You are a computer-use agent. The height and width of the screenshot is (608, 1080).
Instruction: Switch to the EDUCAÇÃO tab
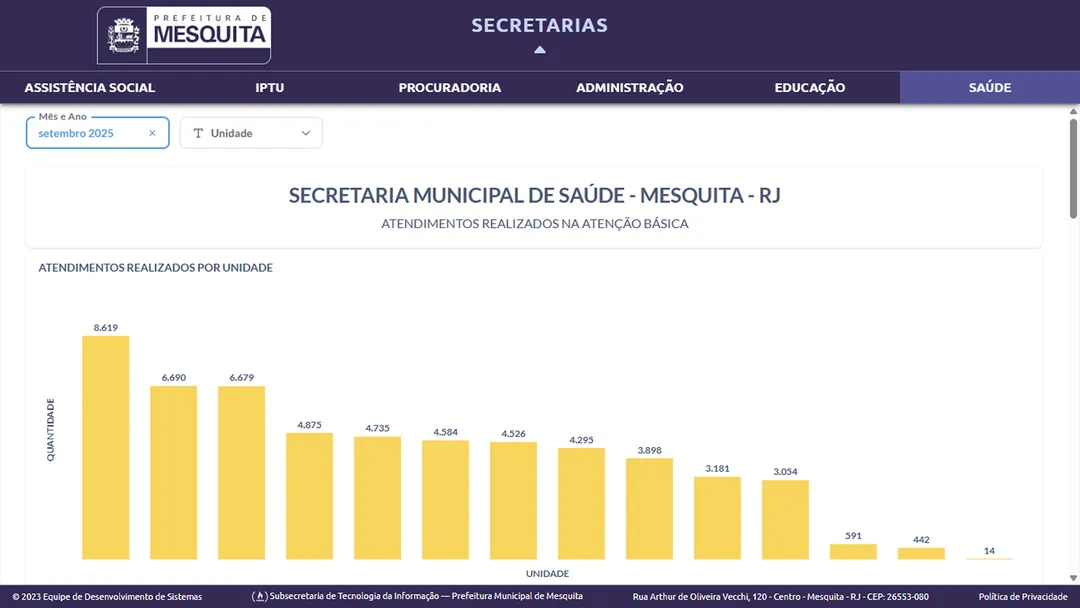(809, 87)
